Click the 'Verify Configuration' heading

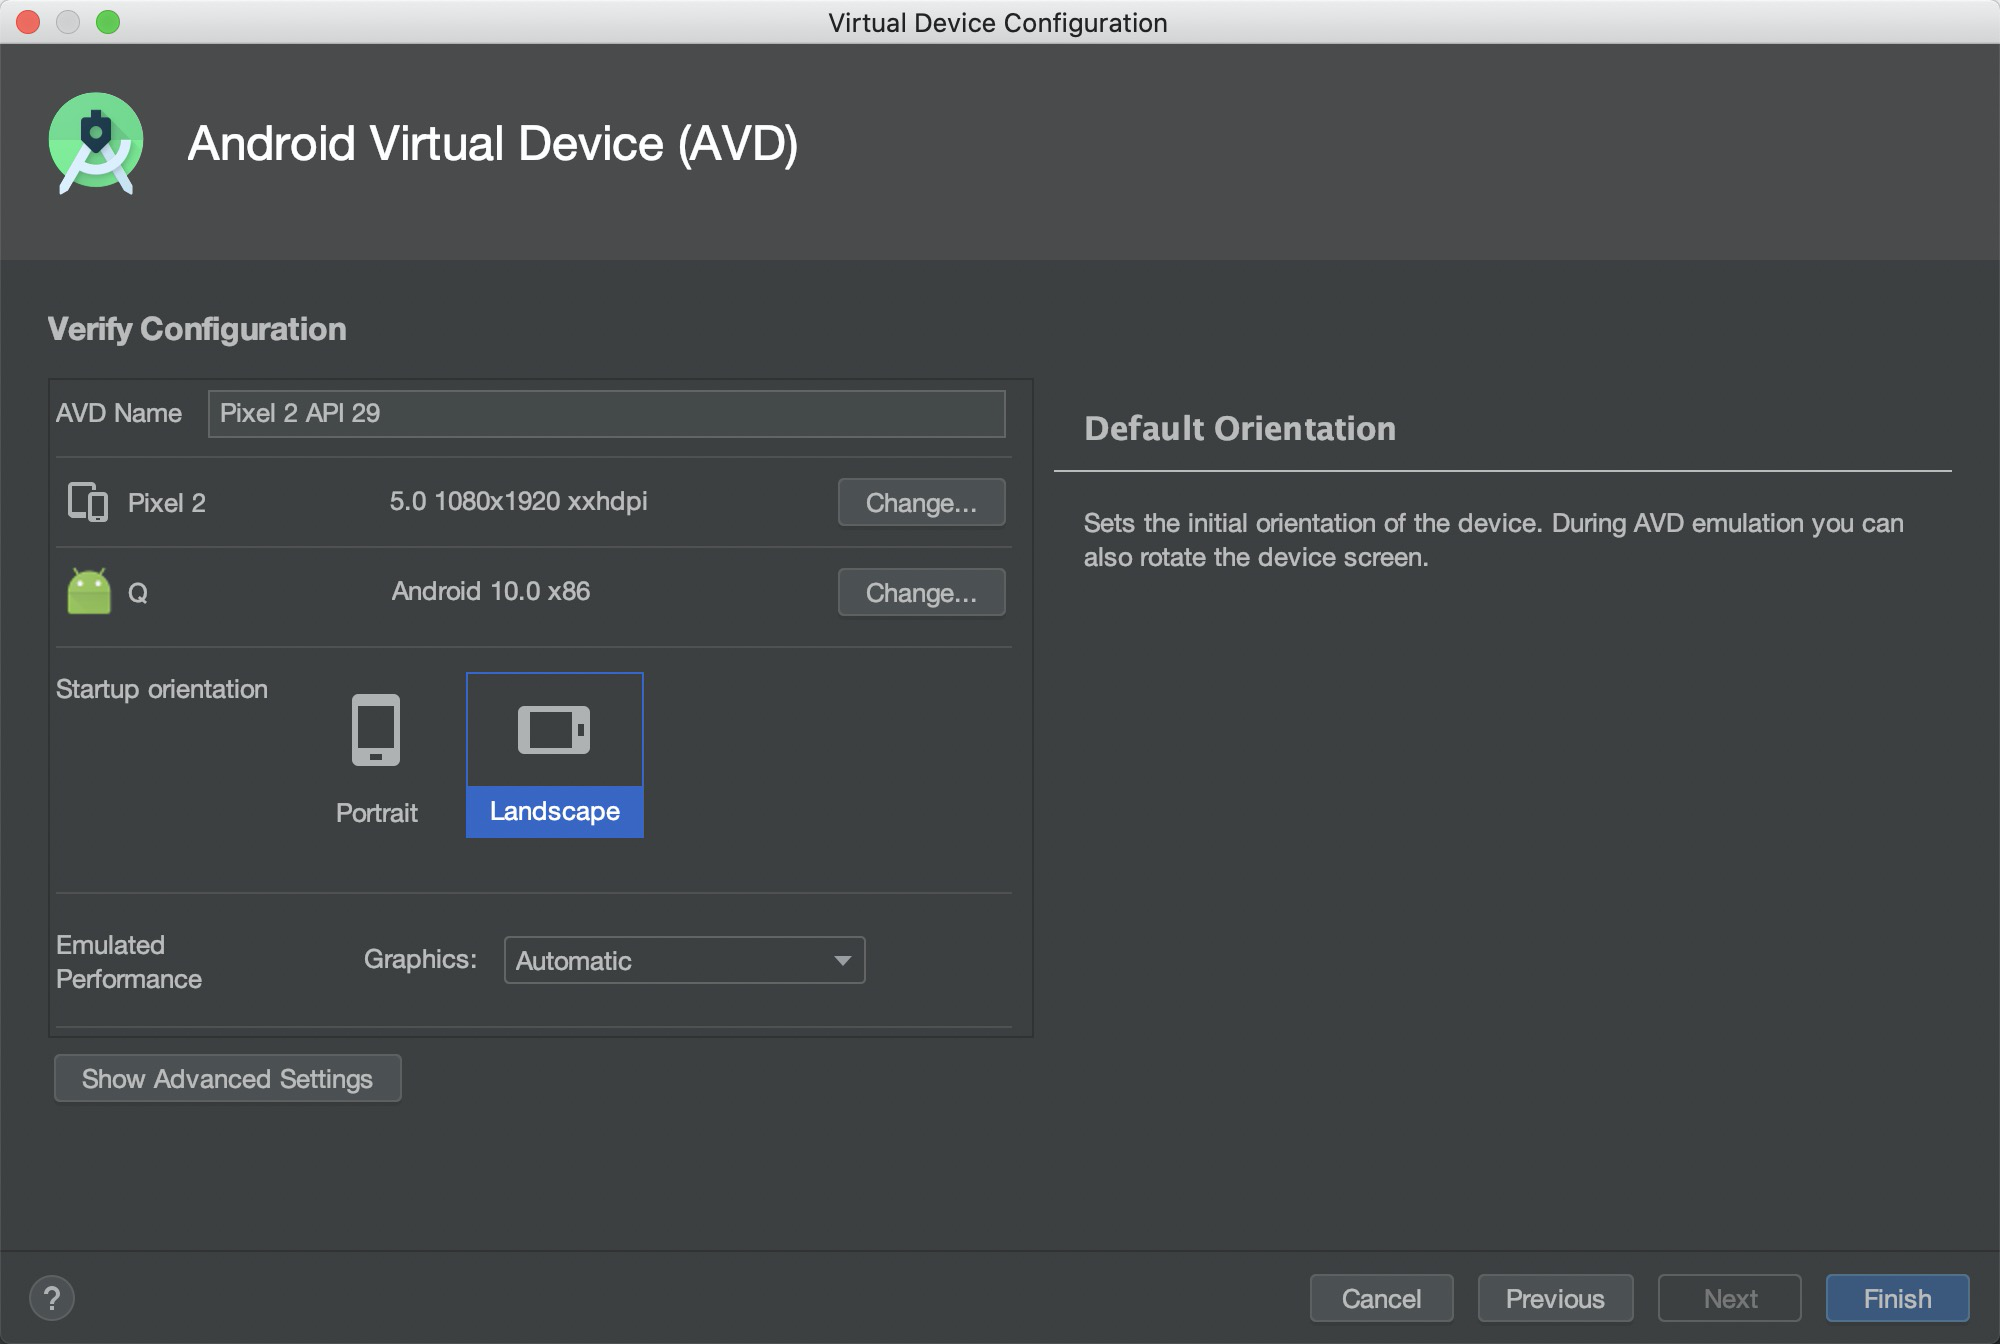point(197,329)
